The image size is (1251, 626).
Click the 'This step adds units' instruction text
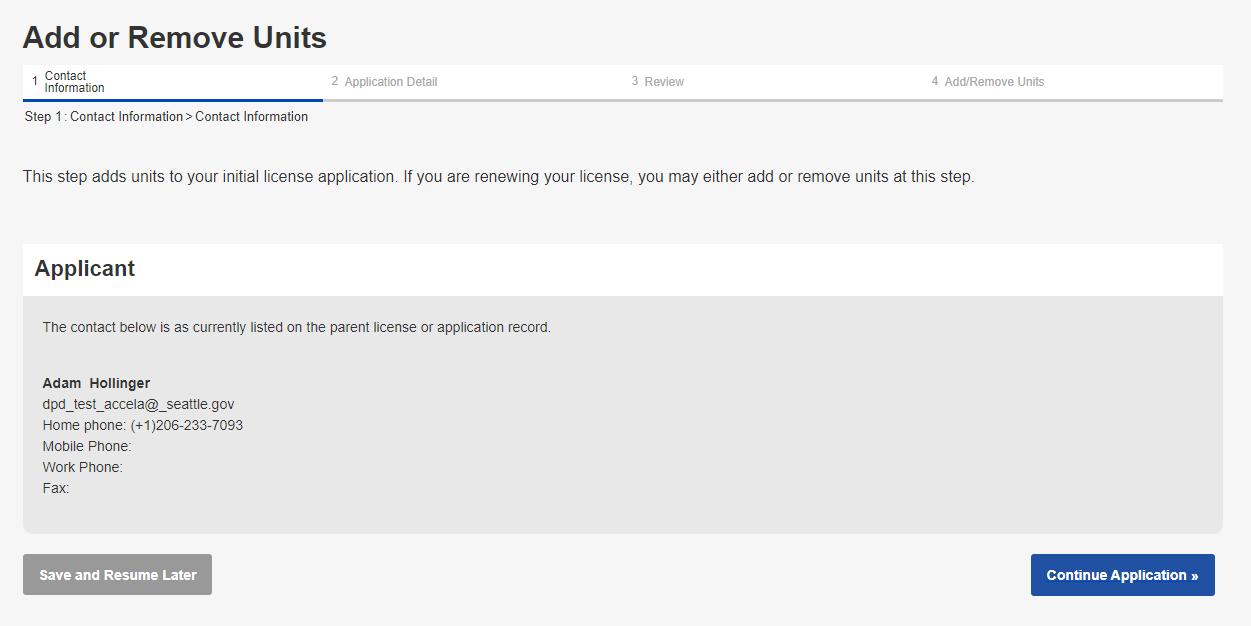(497, 177)
